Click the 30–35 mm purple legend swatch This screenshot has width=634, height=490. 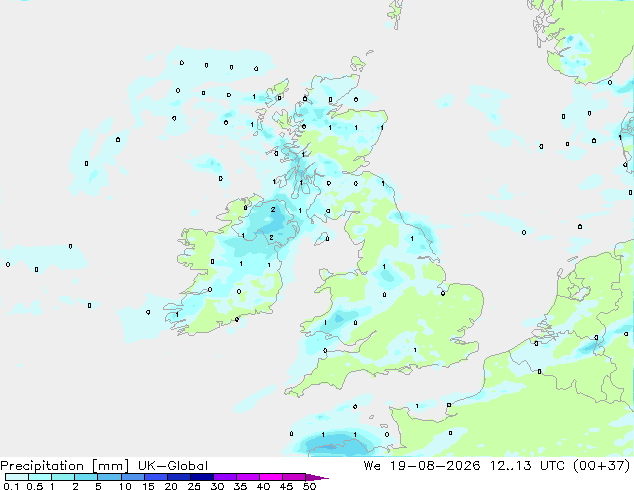[225, 477]
